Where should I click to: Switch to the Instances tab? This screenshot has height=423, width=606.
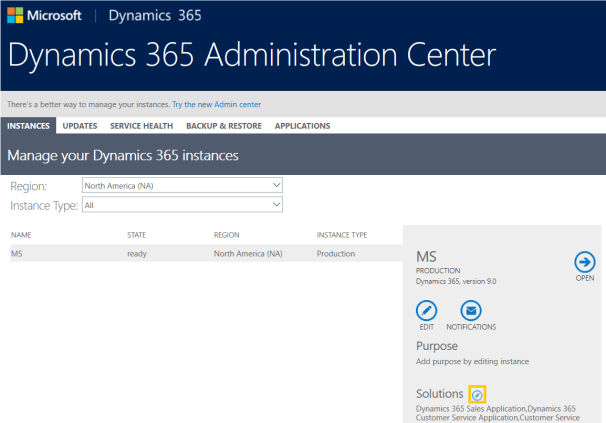(x=29, y=126)
